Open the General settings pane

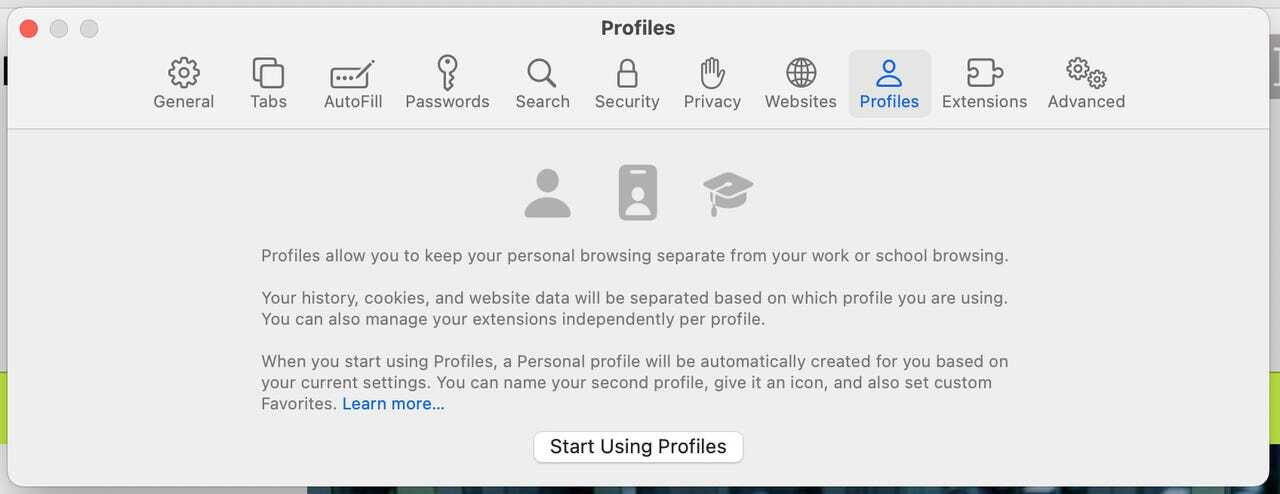click(183, 83)
